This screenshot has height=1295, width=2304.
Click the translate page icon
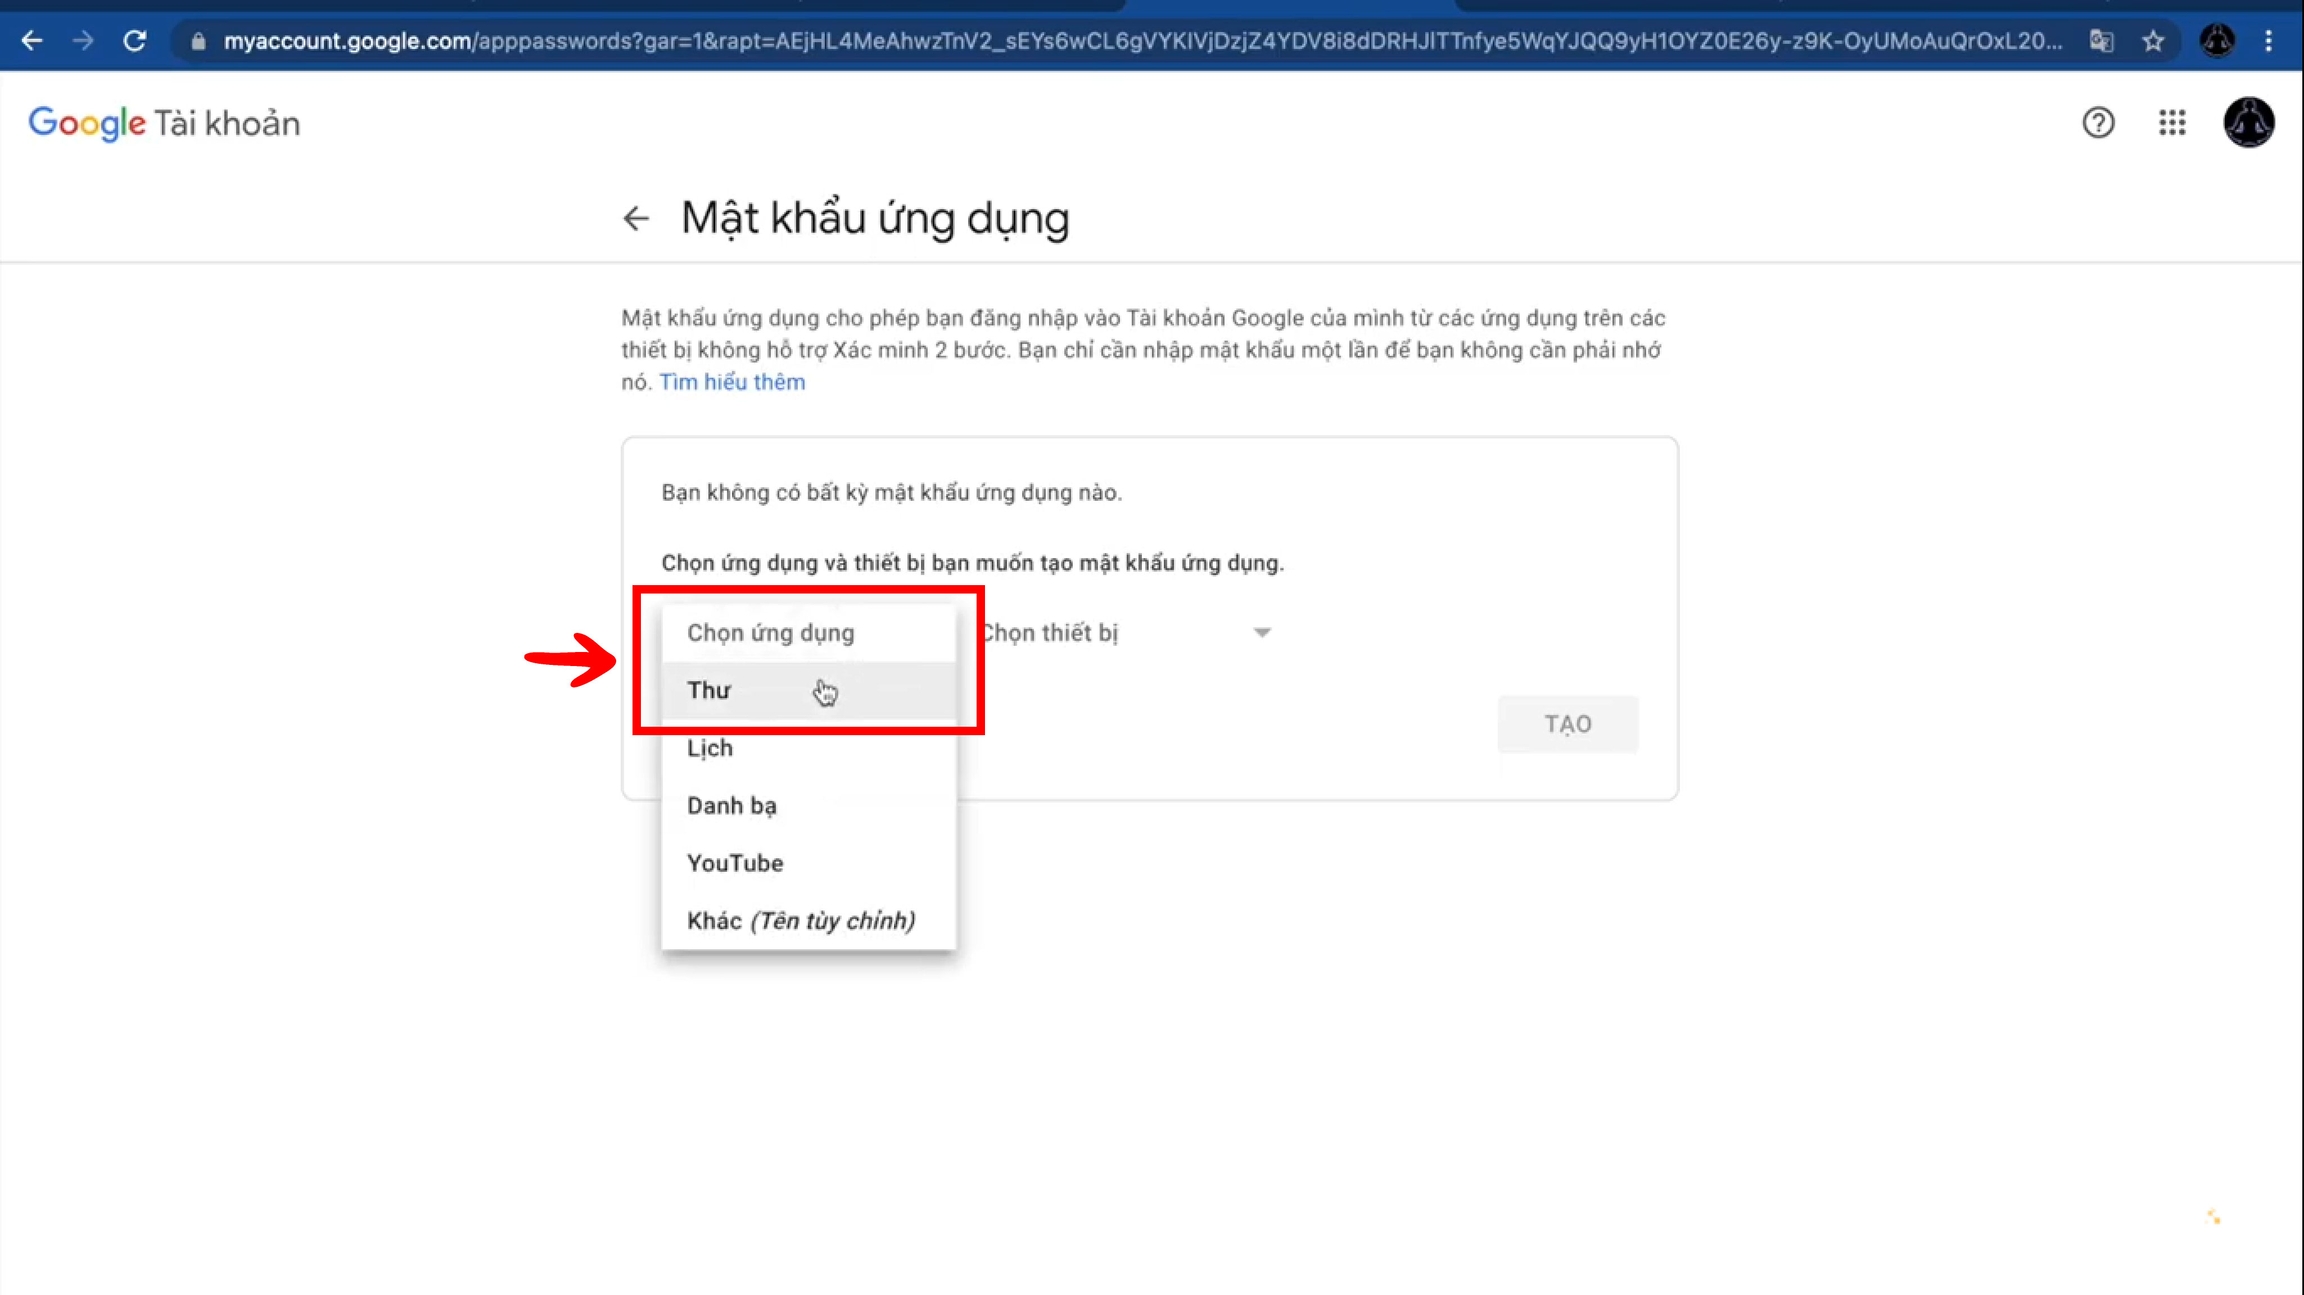click(x=2101, y=41)
